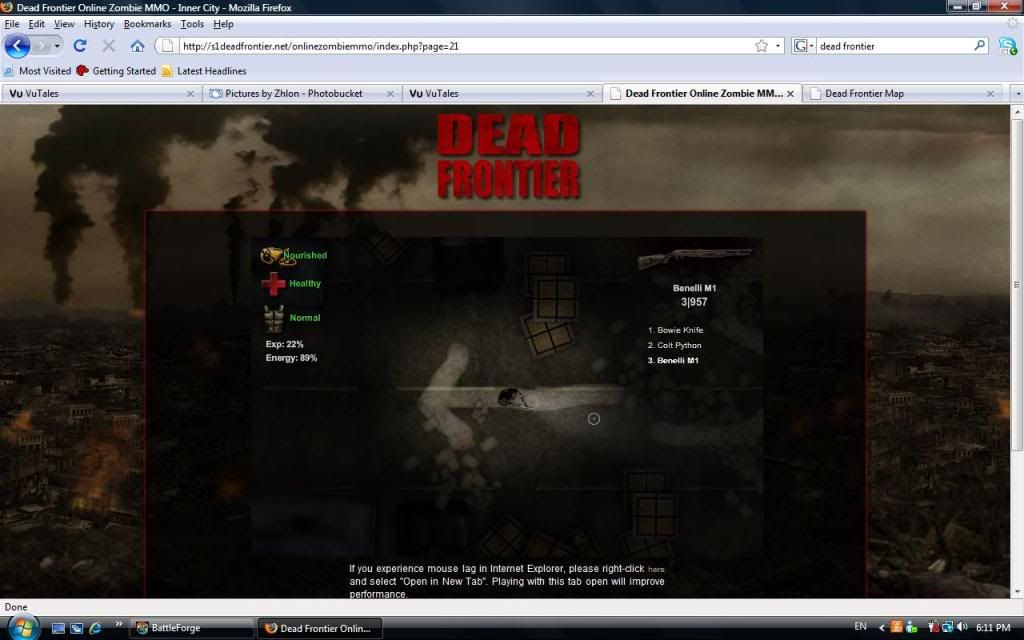Click the search magnifier icon
1024x640 pixels.
(979, 46)
